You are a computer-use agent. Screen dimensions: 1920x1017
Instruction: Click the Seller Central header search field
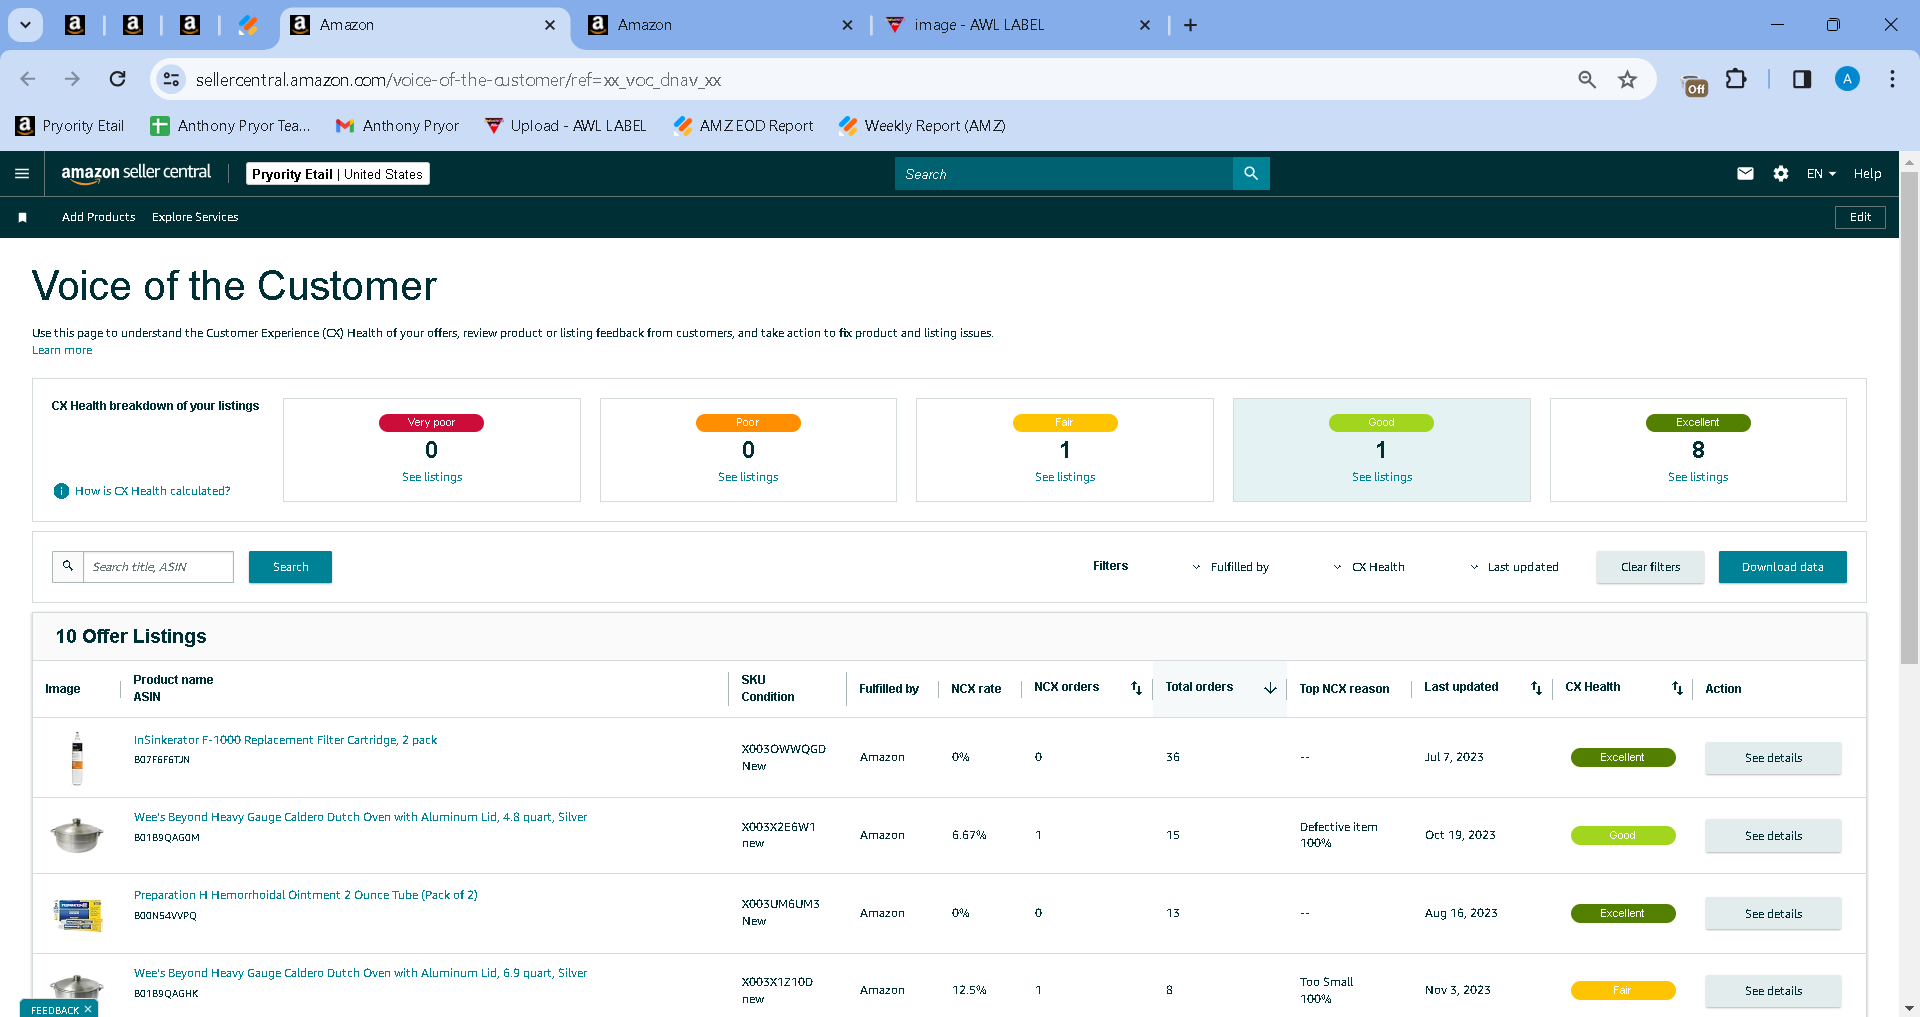[x=1064, y=174]
